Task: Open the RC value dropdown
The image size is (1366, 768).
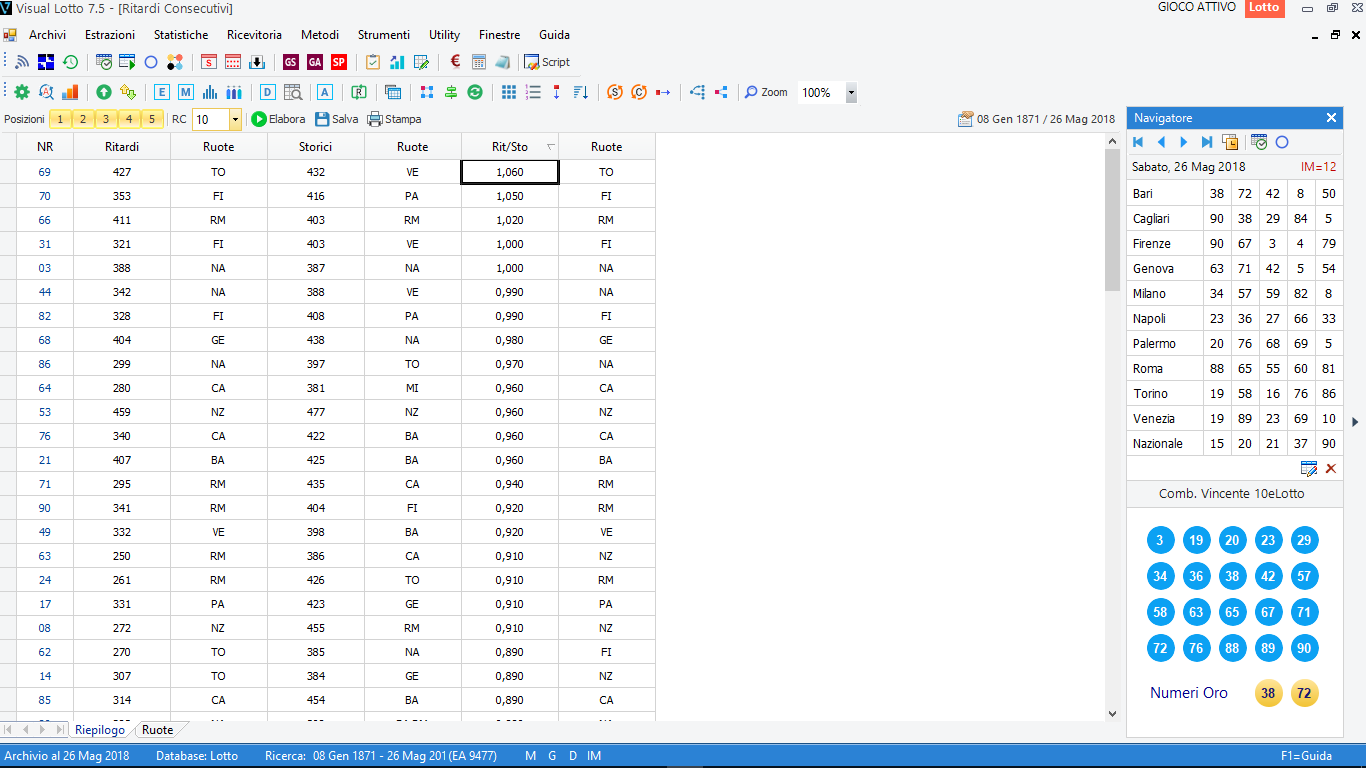Action: (235, 119)
